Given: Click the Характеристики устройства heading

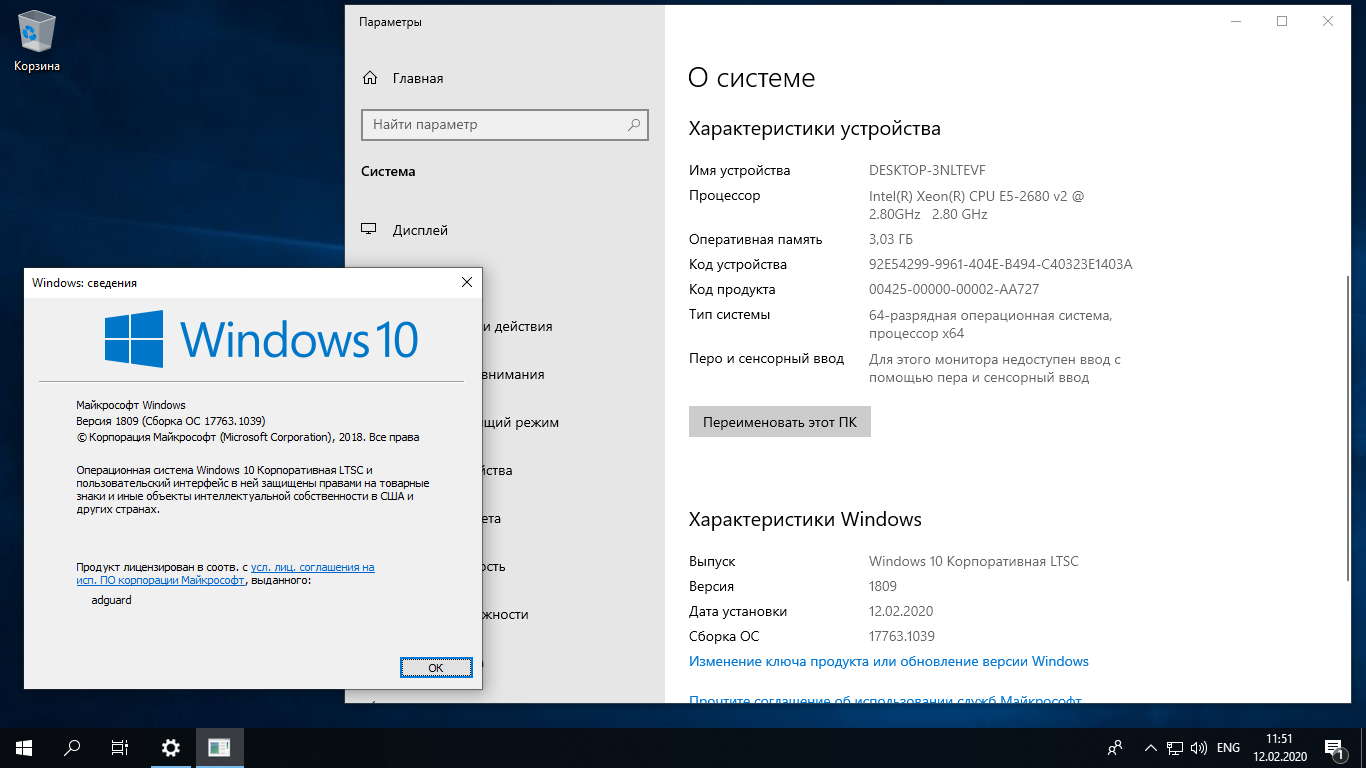Looking at the screenshot, I should [x=815, y=128].
